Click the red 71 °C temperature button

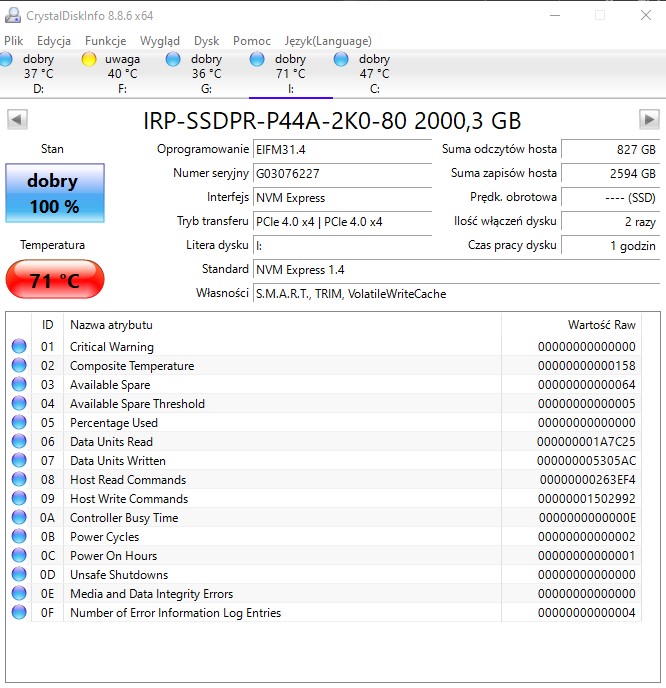(x=55, y=280)
